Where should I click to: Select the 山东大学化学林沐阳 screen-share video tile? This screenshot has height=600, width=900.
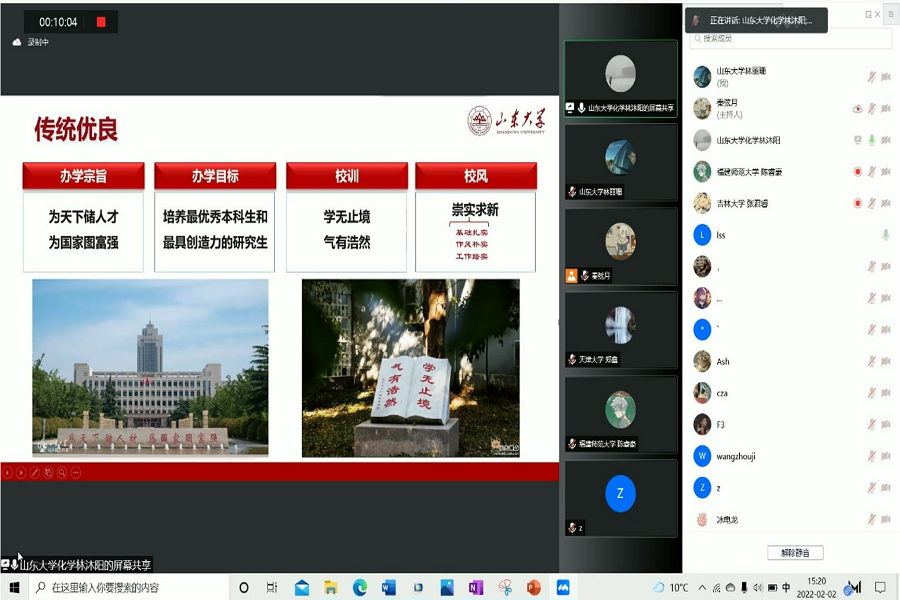pyautogui.click(x=620, y=78)
